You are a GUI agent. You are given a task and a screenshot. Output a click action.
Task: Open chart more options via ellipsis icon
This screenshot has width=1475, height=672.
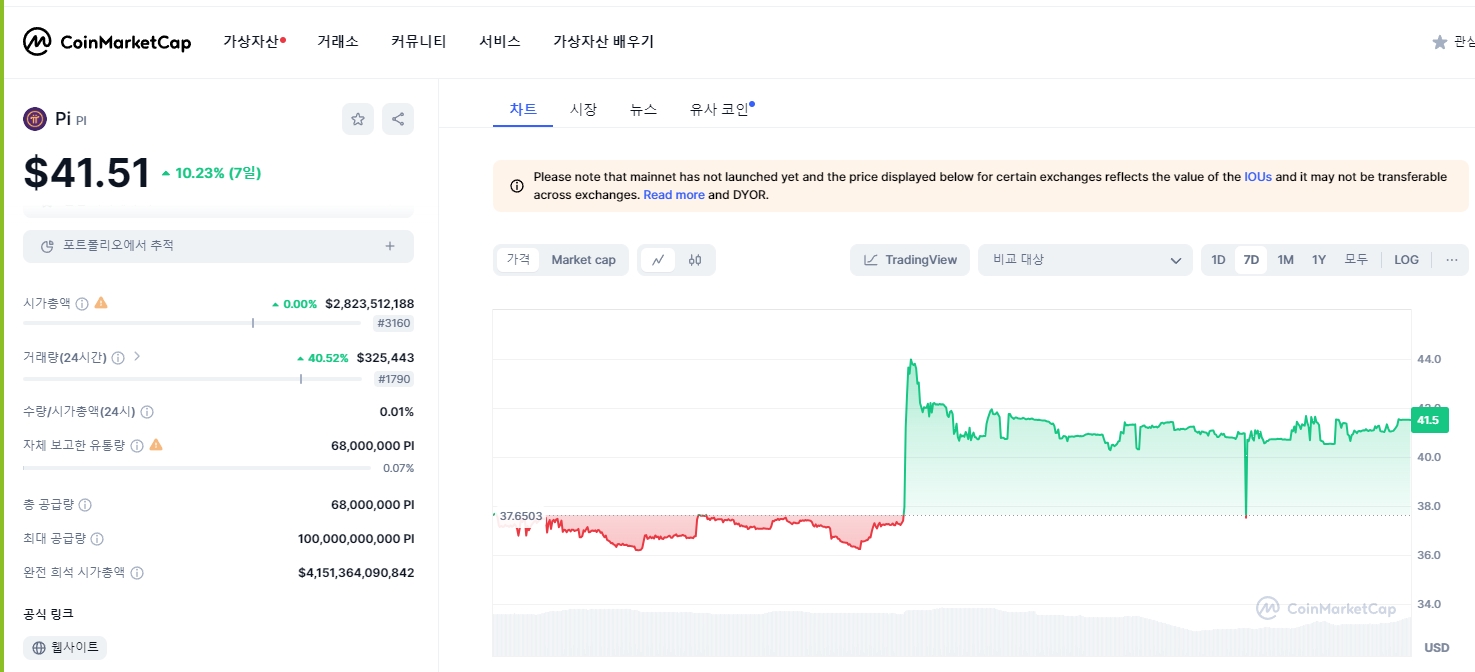click(1451, 259)
